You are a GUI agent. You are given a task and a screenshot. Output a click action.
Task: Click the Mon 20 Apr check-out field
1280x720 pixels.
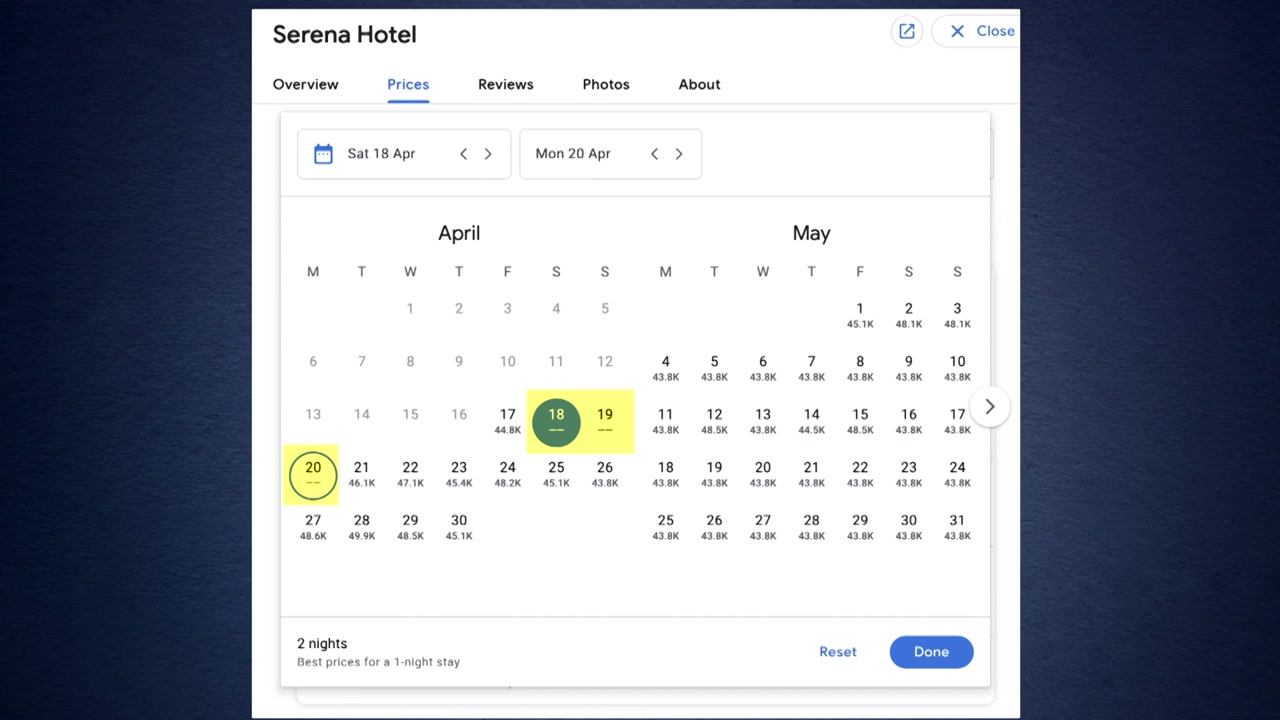click(573, 154)
